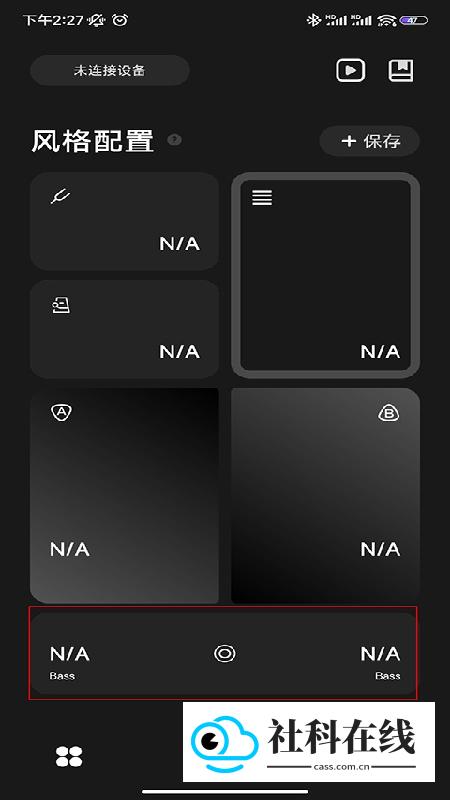Tap the 社科在线 cass.com.cn logo
Screen dimensions: 450x800
tap(309, 742)
